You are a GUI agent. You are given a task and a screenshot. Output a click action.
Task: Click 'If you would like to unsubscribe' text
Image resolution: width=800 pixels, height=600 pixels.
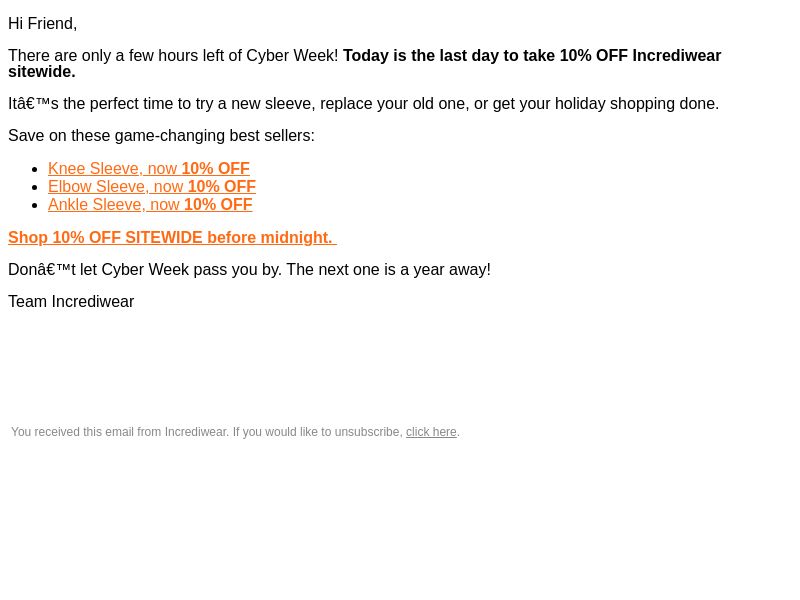click(317, 432)
